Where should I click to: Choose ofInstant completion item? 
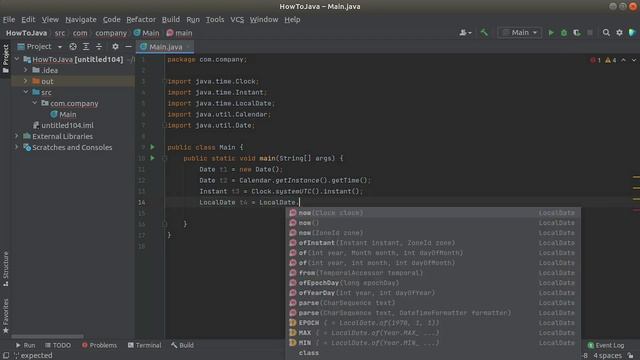tap(433, 243)
